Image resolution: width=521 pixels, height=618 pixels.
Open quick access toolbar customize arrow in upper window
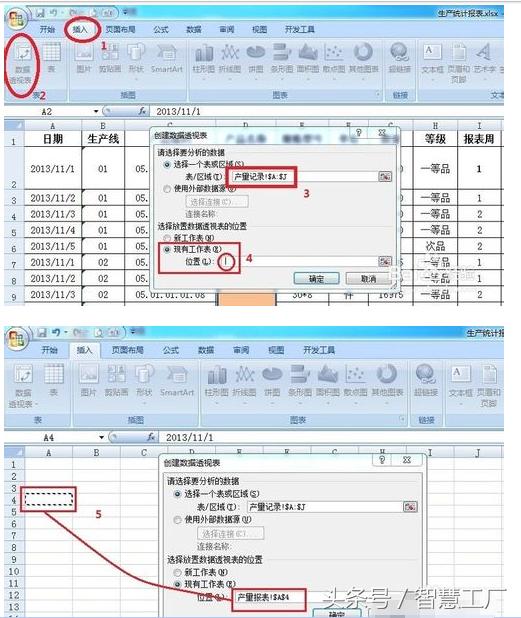tap(125, 12)
